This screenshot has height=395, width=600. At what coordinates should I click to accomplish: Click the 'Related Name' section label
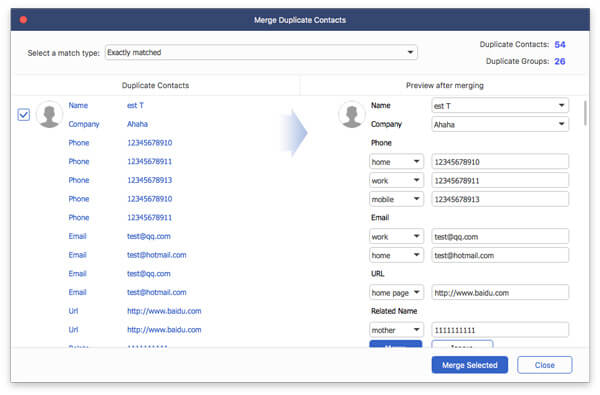394,311
